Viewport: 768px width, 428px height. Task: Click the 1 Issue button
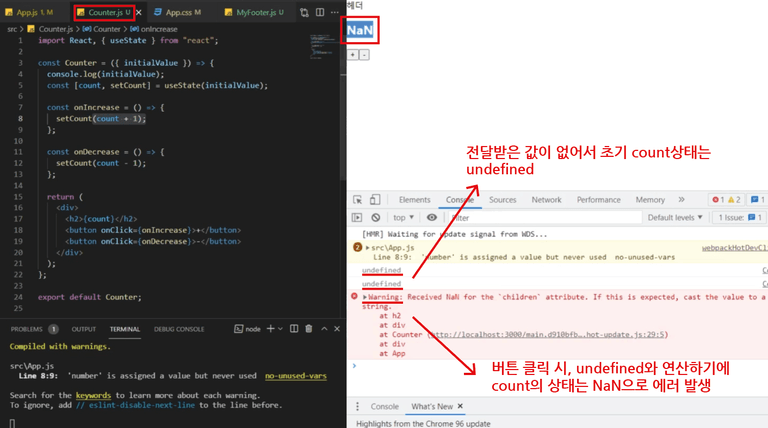(x=740, y=217)
